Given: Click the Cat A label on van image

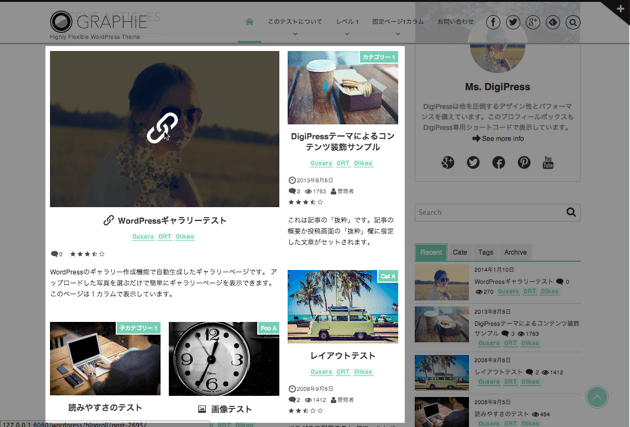Looking at the screenshot, I should (x=388, y=276).
